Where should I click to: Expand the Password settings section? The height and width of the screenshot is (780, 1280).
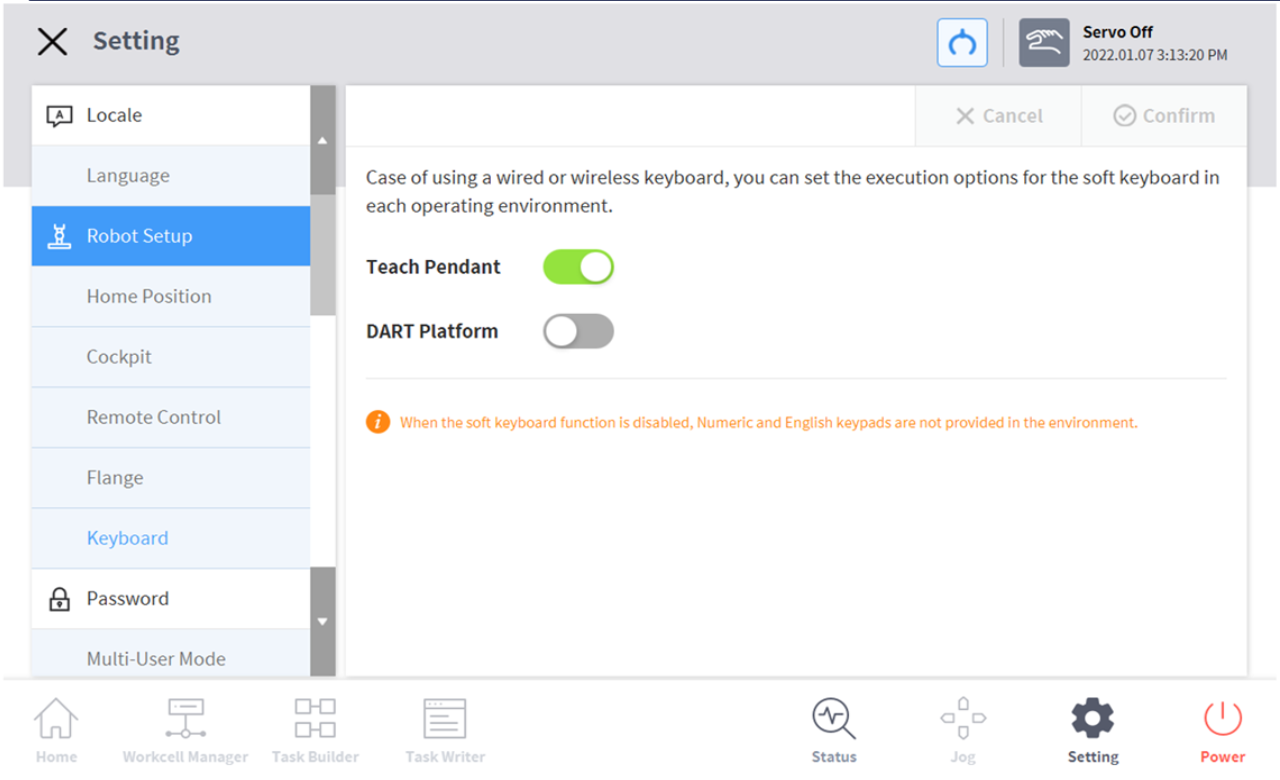pos(170,599)
